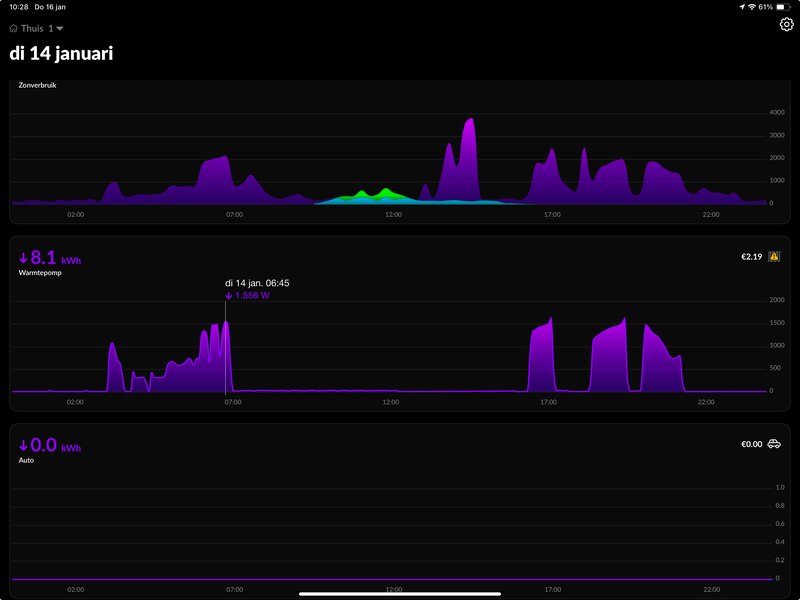Tap the 1.556 W tooltip reading
The height and width of the screenshot is (600, 800).
click(247, 295)
